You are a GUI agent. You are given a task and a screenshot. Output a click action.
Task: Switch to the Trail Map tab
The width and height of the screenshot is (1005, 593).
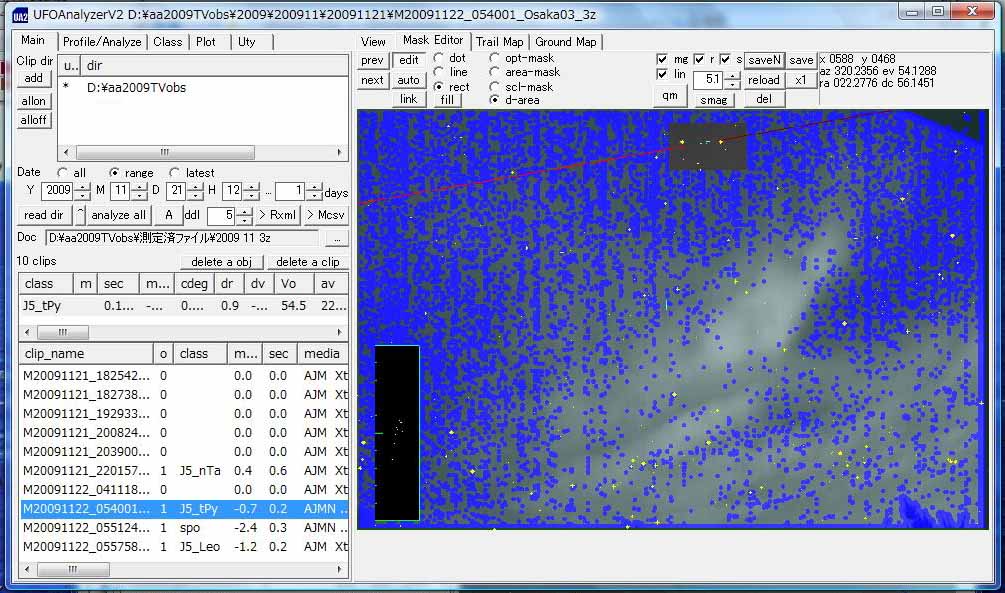pyautogui.click(x=499, y=42)
